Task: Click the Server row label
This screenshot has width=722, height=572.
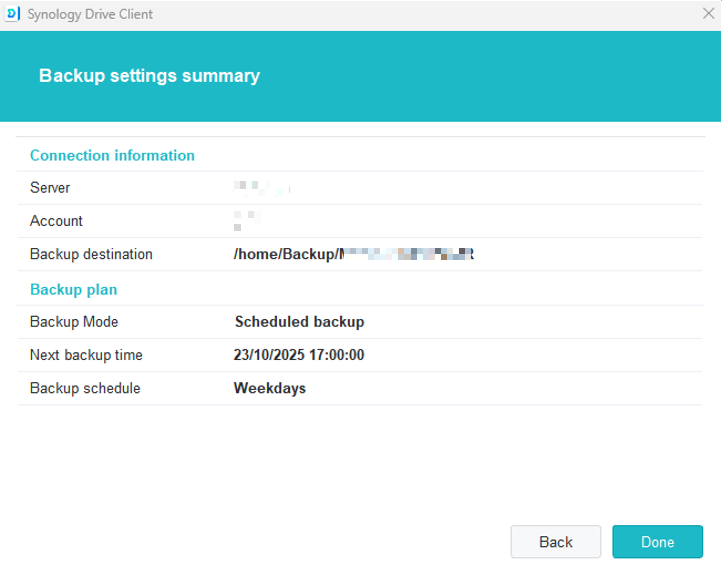Action: [50, 188]
